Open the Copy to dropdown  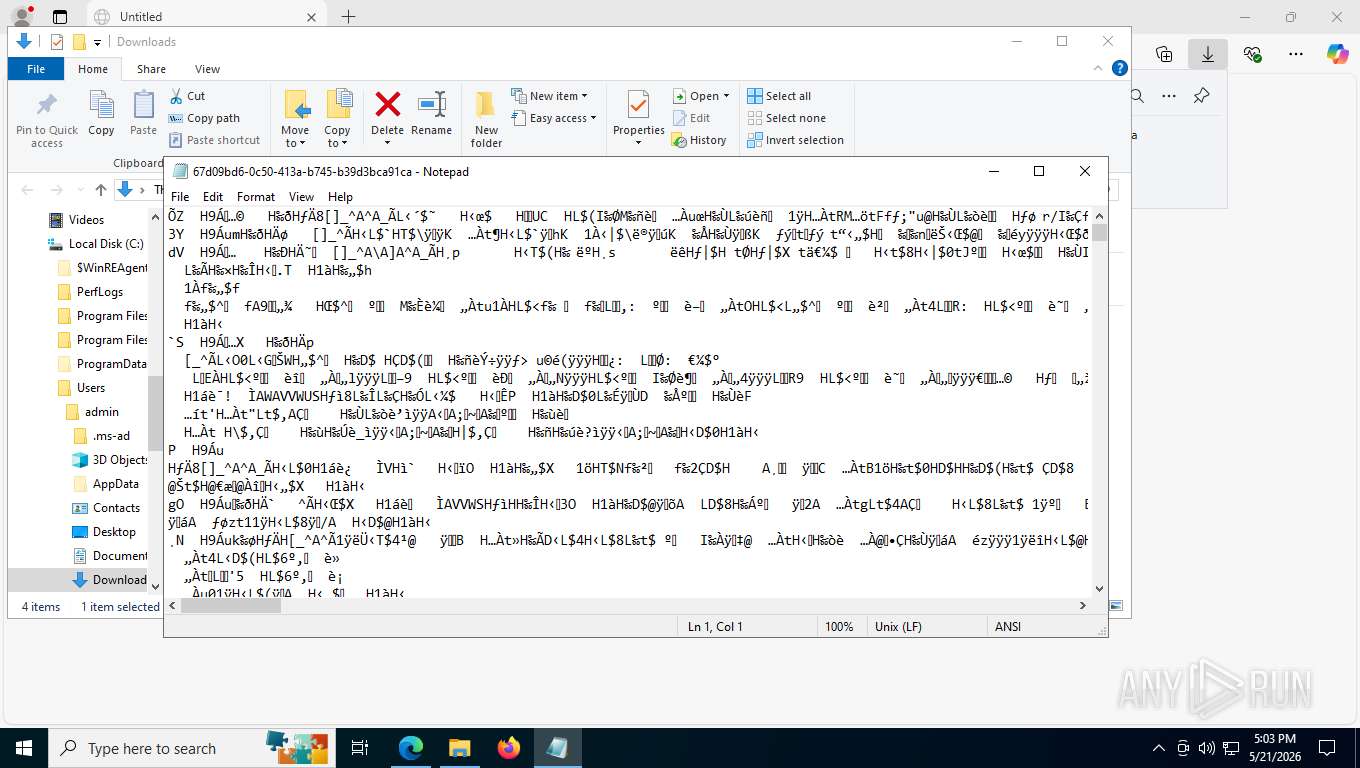pos(337,143)
